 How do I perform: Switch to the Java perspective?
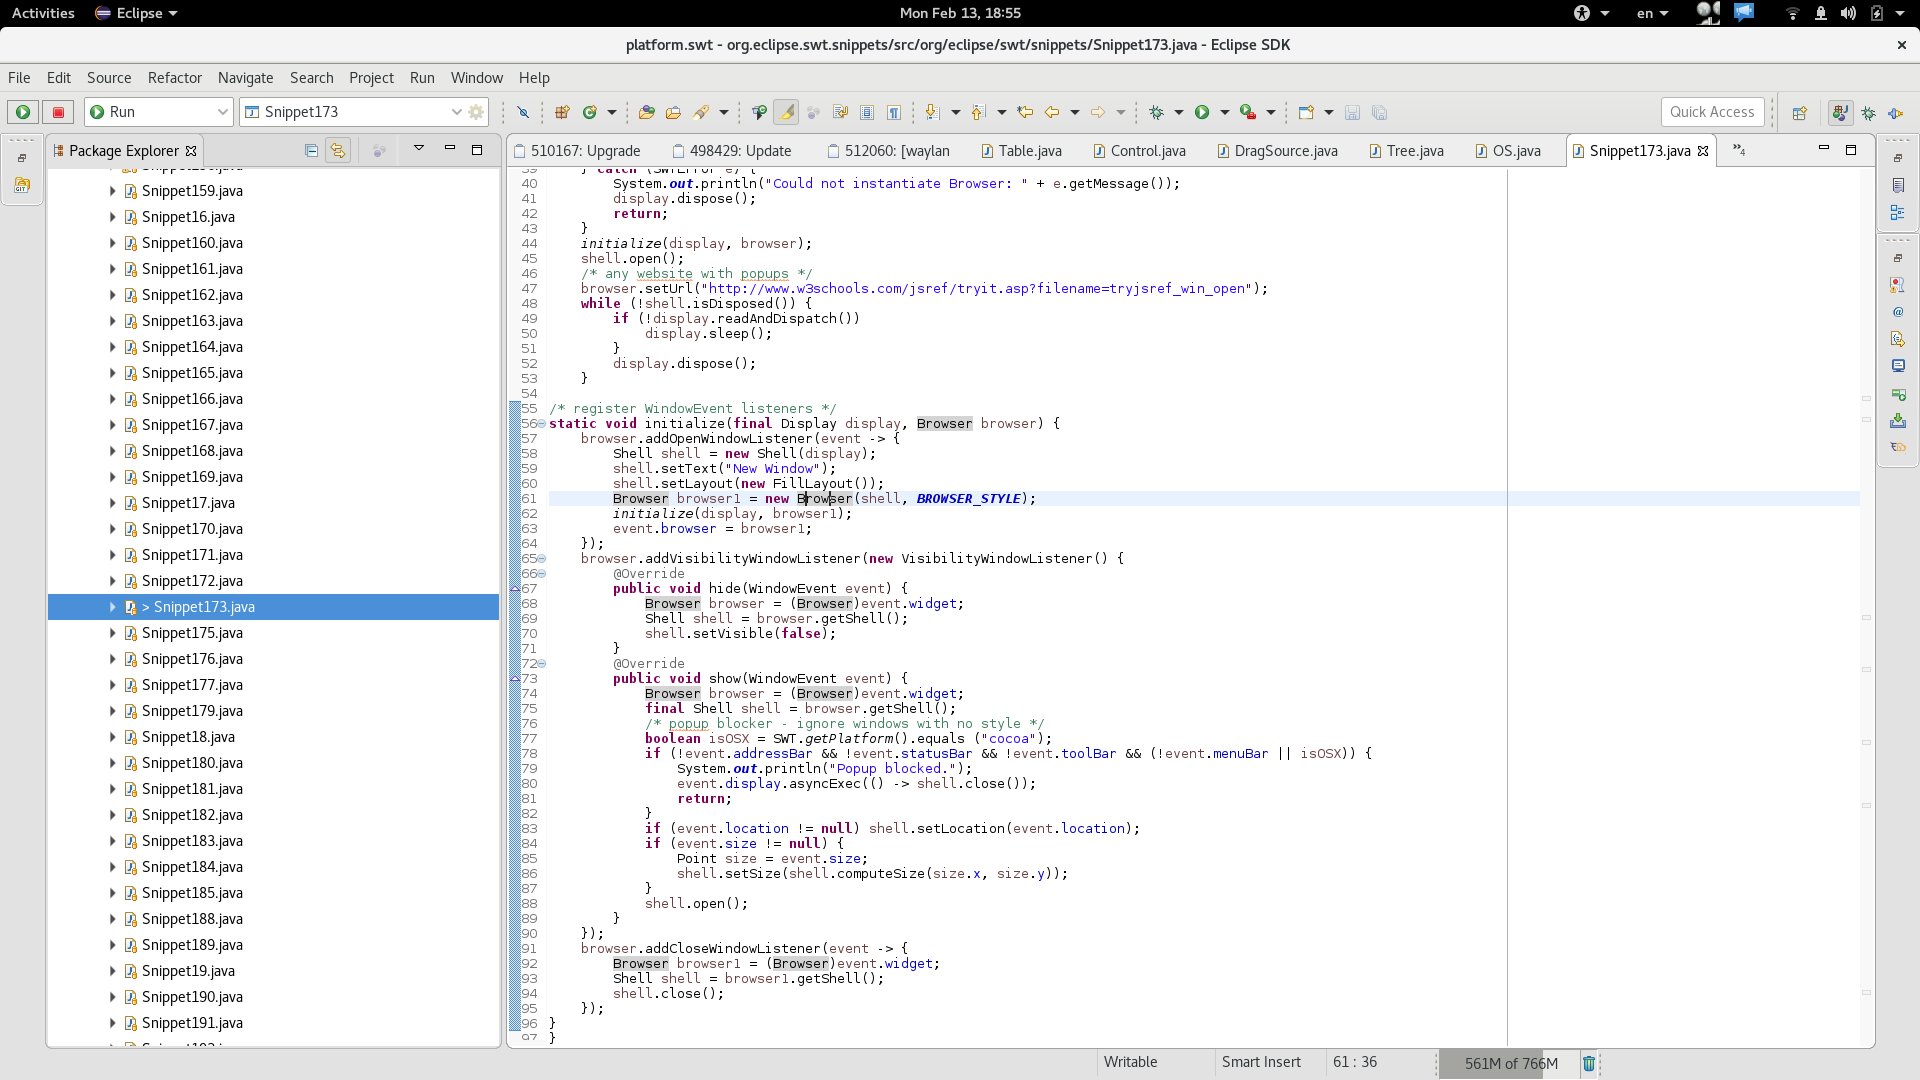click(1840, 113)
